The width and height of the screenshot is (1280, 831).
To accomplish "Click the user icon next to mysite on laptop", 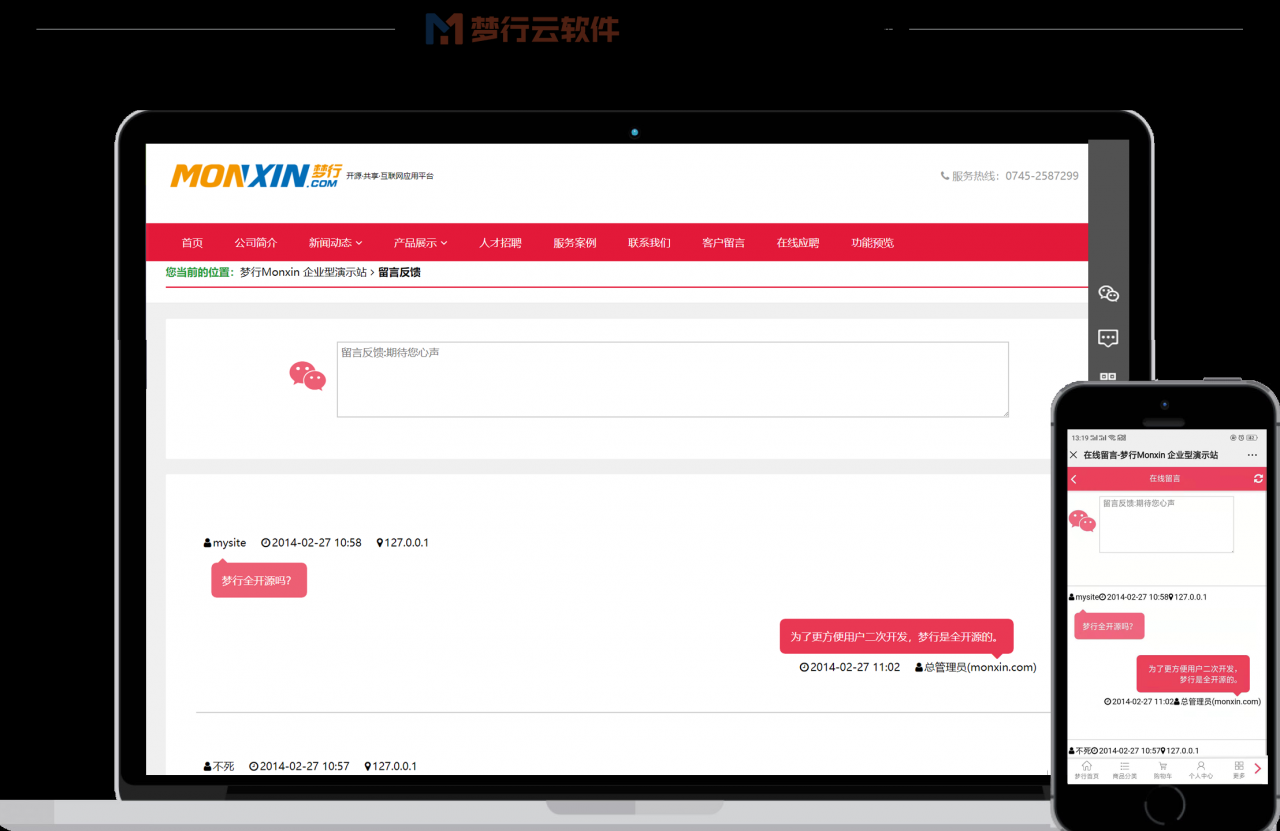I will pyautogui.click(x=208, y=543).
